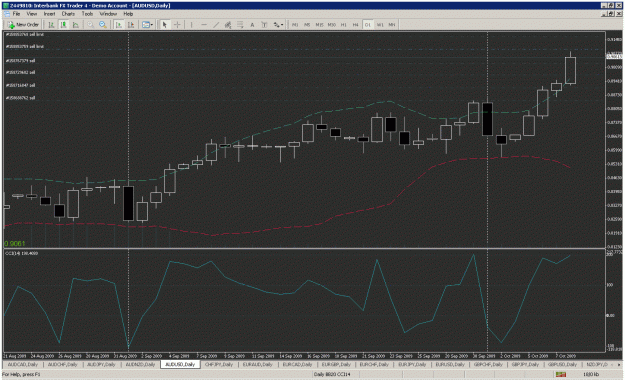The width and height of the screenshot is (625, 380).
Task: Click the CCI(14) indicator label
Action: pos(21,253)
